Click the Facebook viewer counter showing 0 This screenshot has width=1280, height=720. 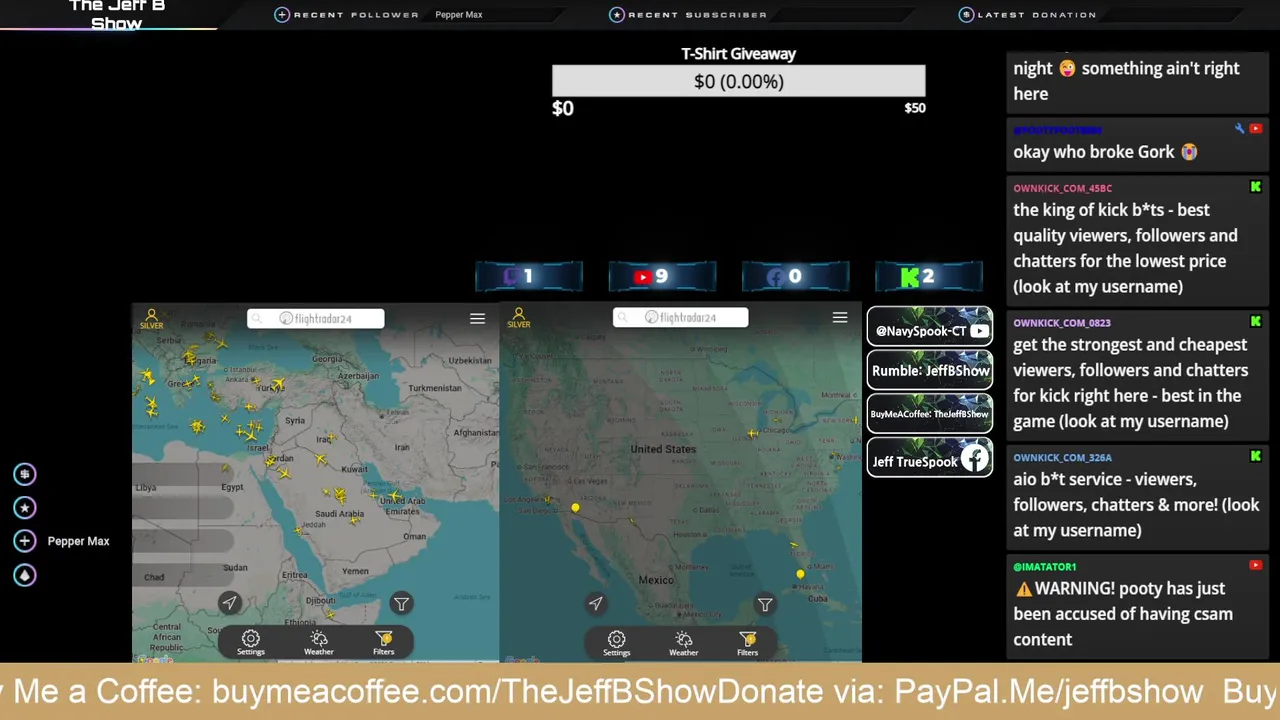point(795,276)
